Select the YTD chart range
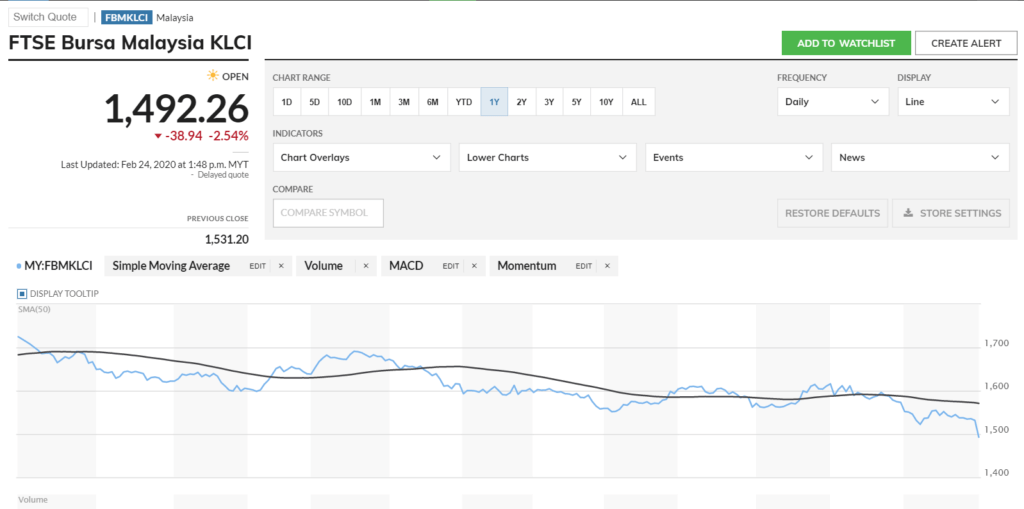The image size is (1024, 509). pyautogui.click(x=463, y=102)
